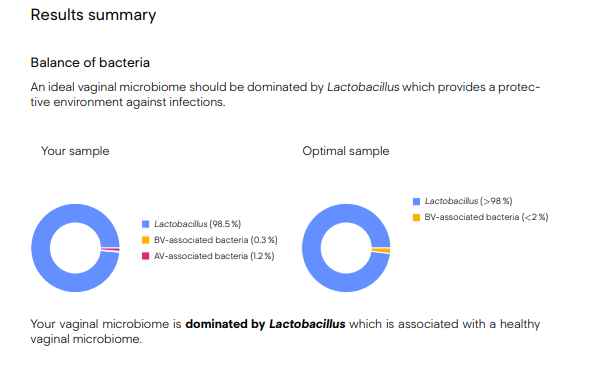602x365 pixels.
Task: Click the bold 'dominated by Lactobacillus' text
Action: (265, 324)
